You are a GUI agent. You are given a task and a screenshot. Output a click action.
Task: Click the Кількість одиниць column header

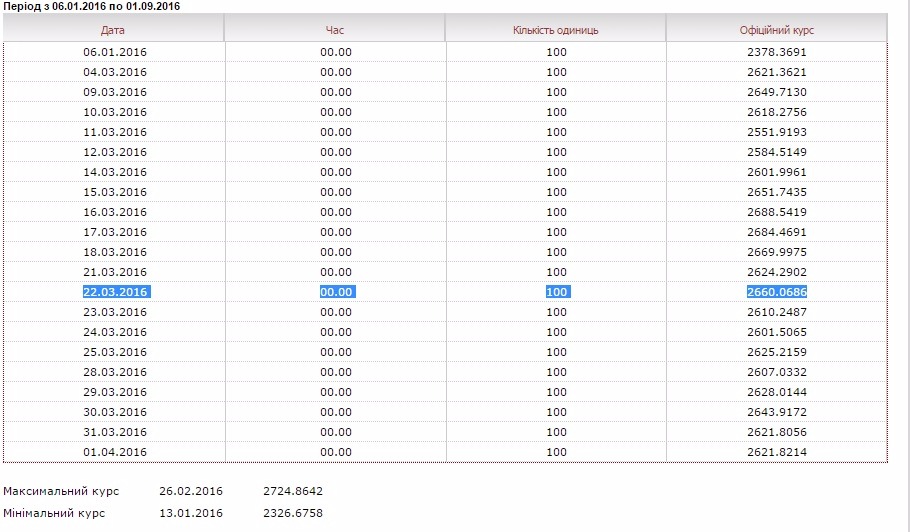tap(556, 30)
